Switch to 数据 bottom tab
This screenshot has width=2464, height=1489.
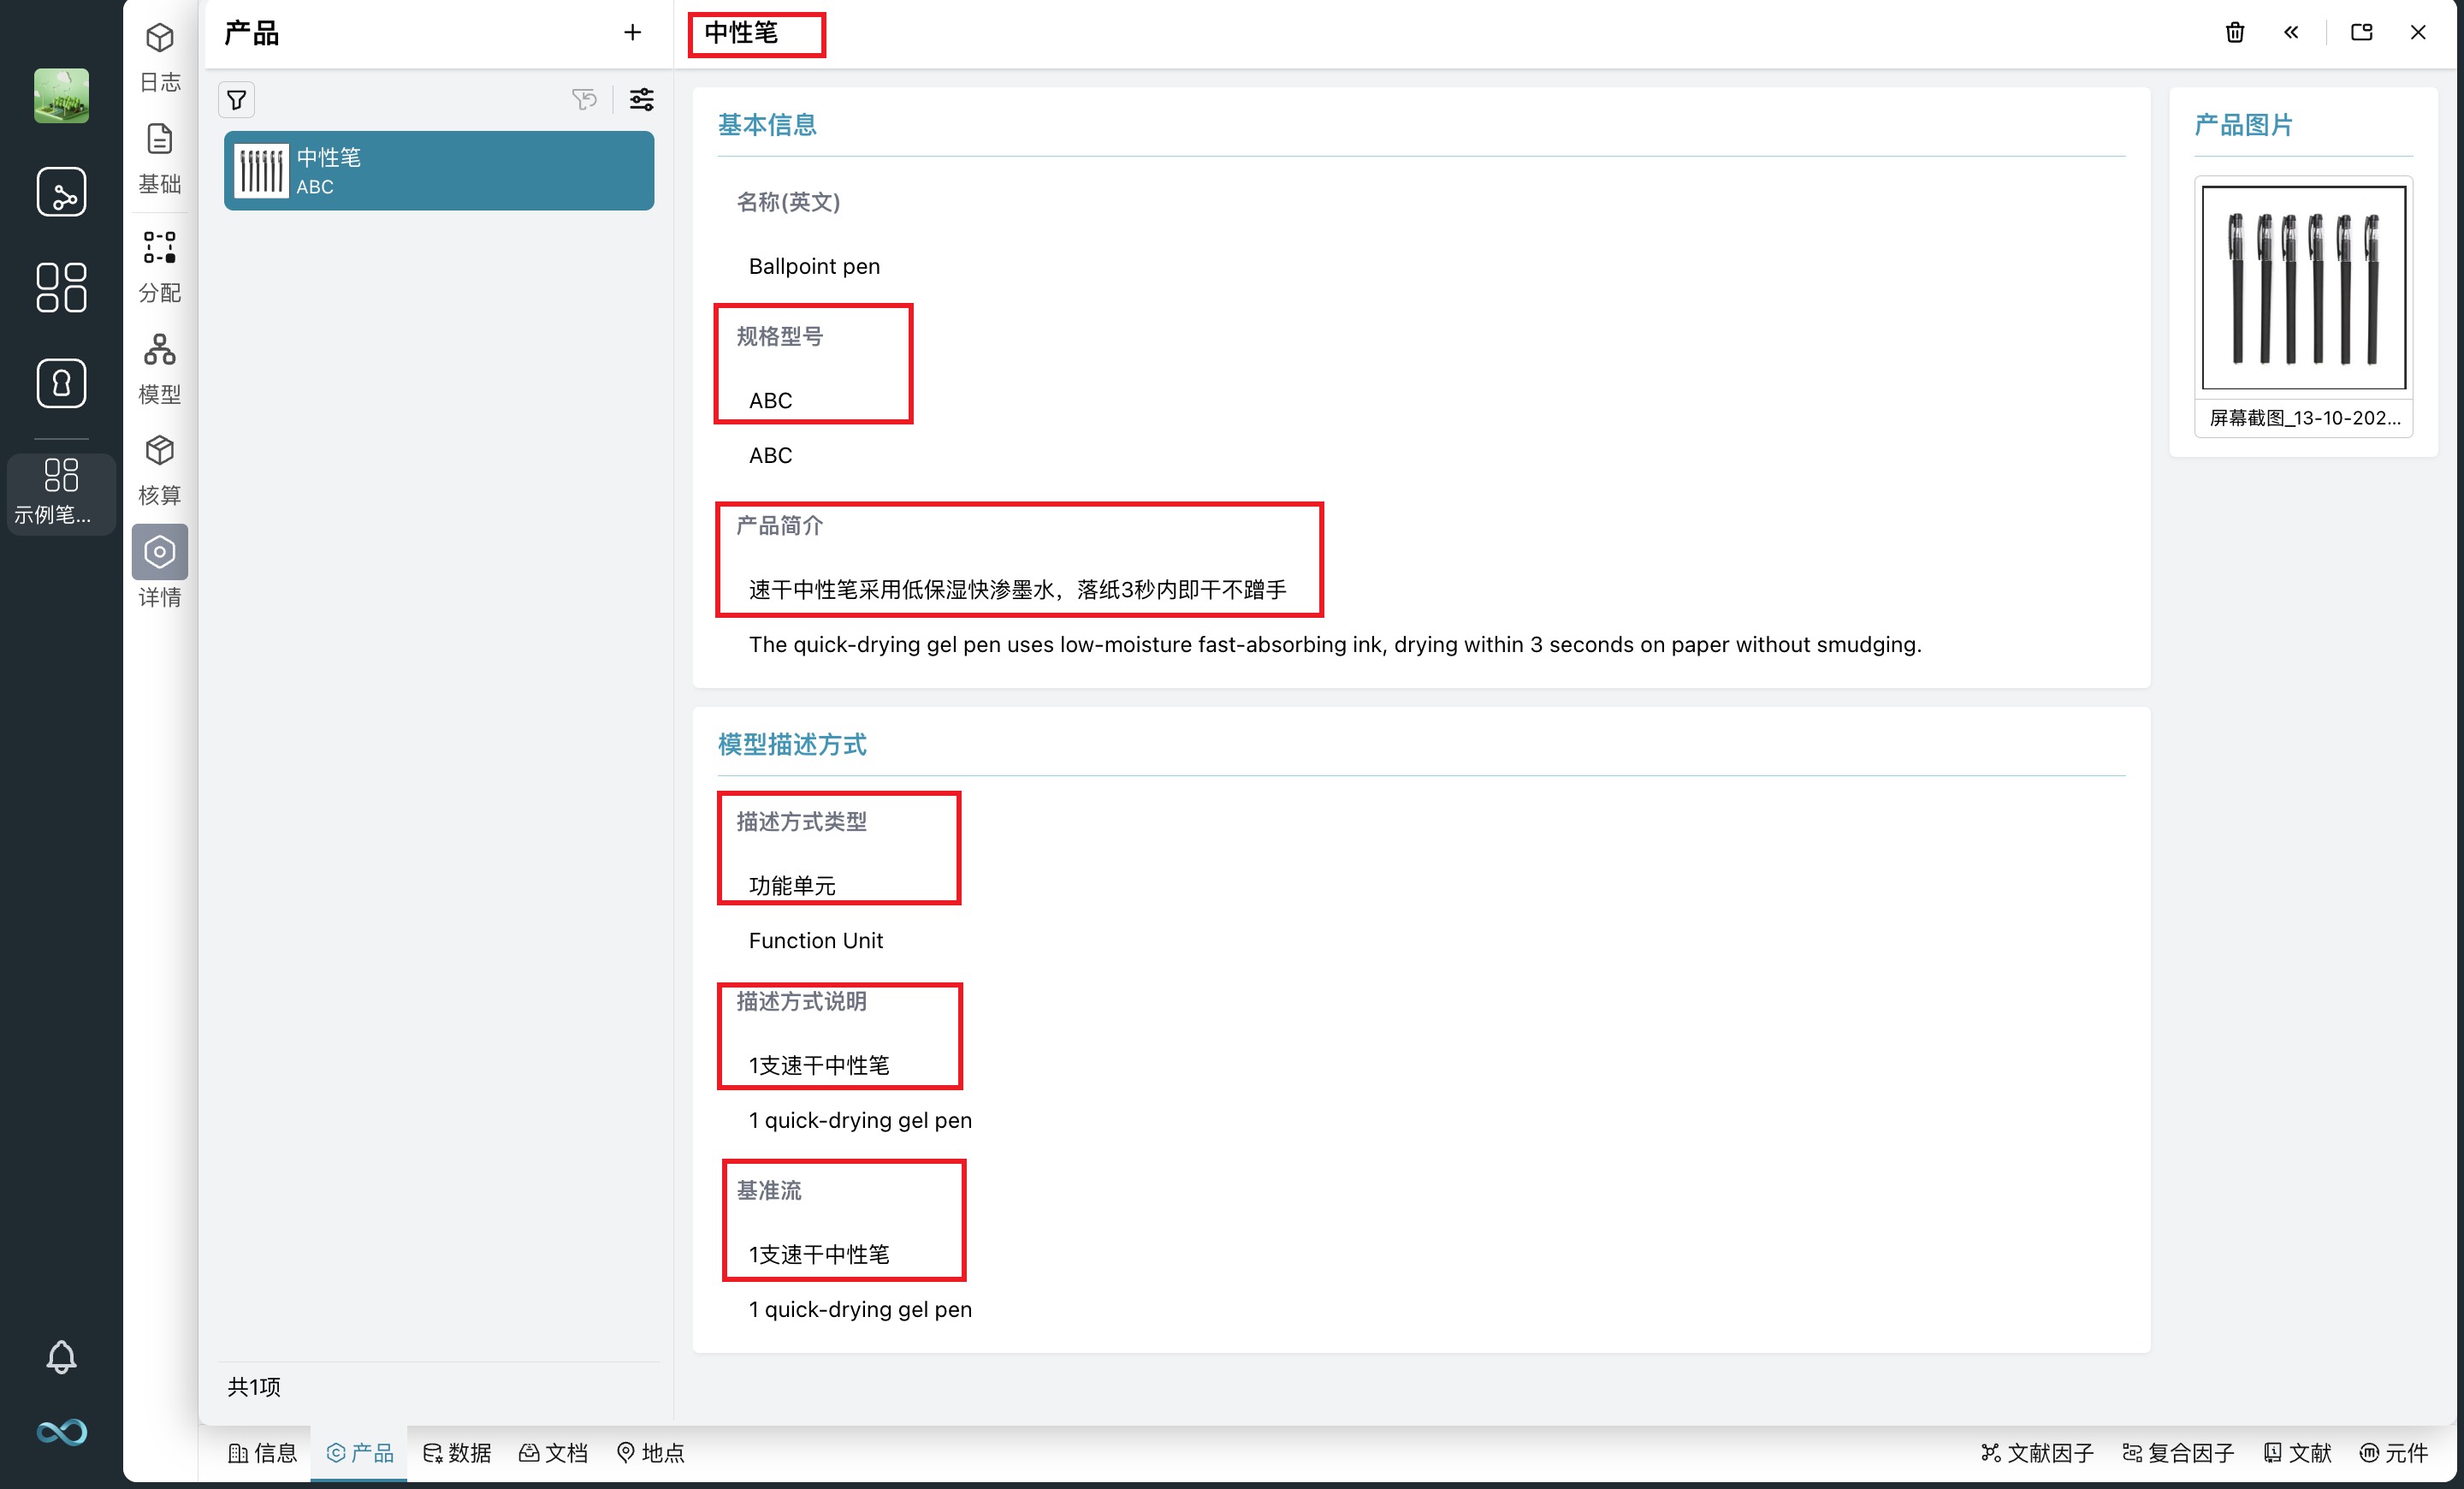click(x=457, y=1453)
